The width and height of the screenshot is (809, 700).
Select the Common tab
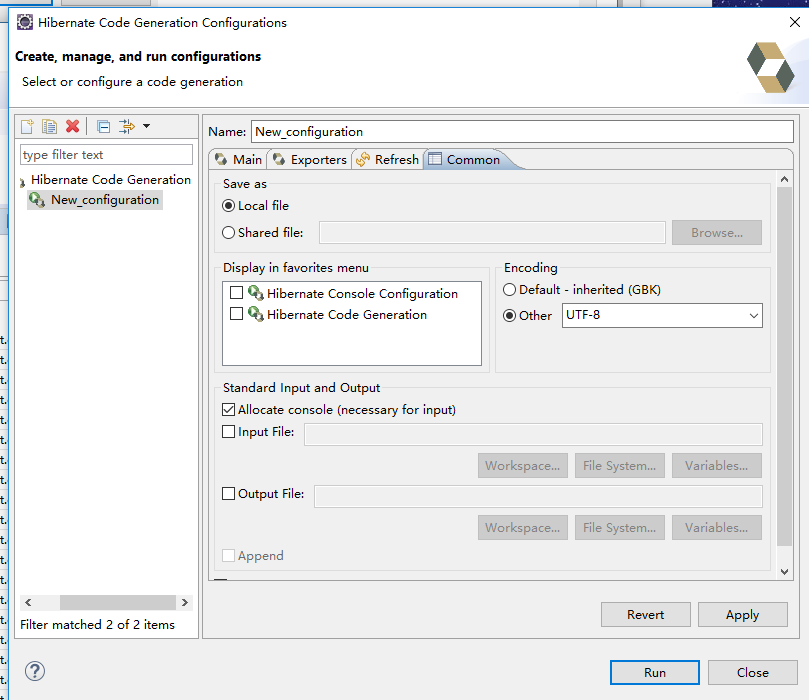point(465,159)
